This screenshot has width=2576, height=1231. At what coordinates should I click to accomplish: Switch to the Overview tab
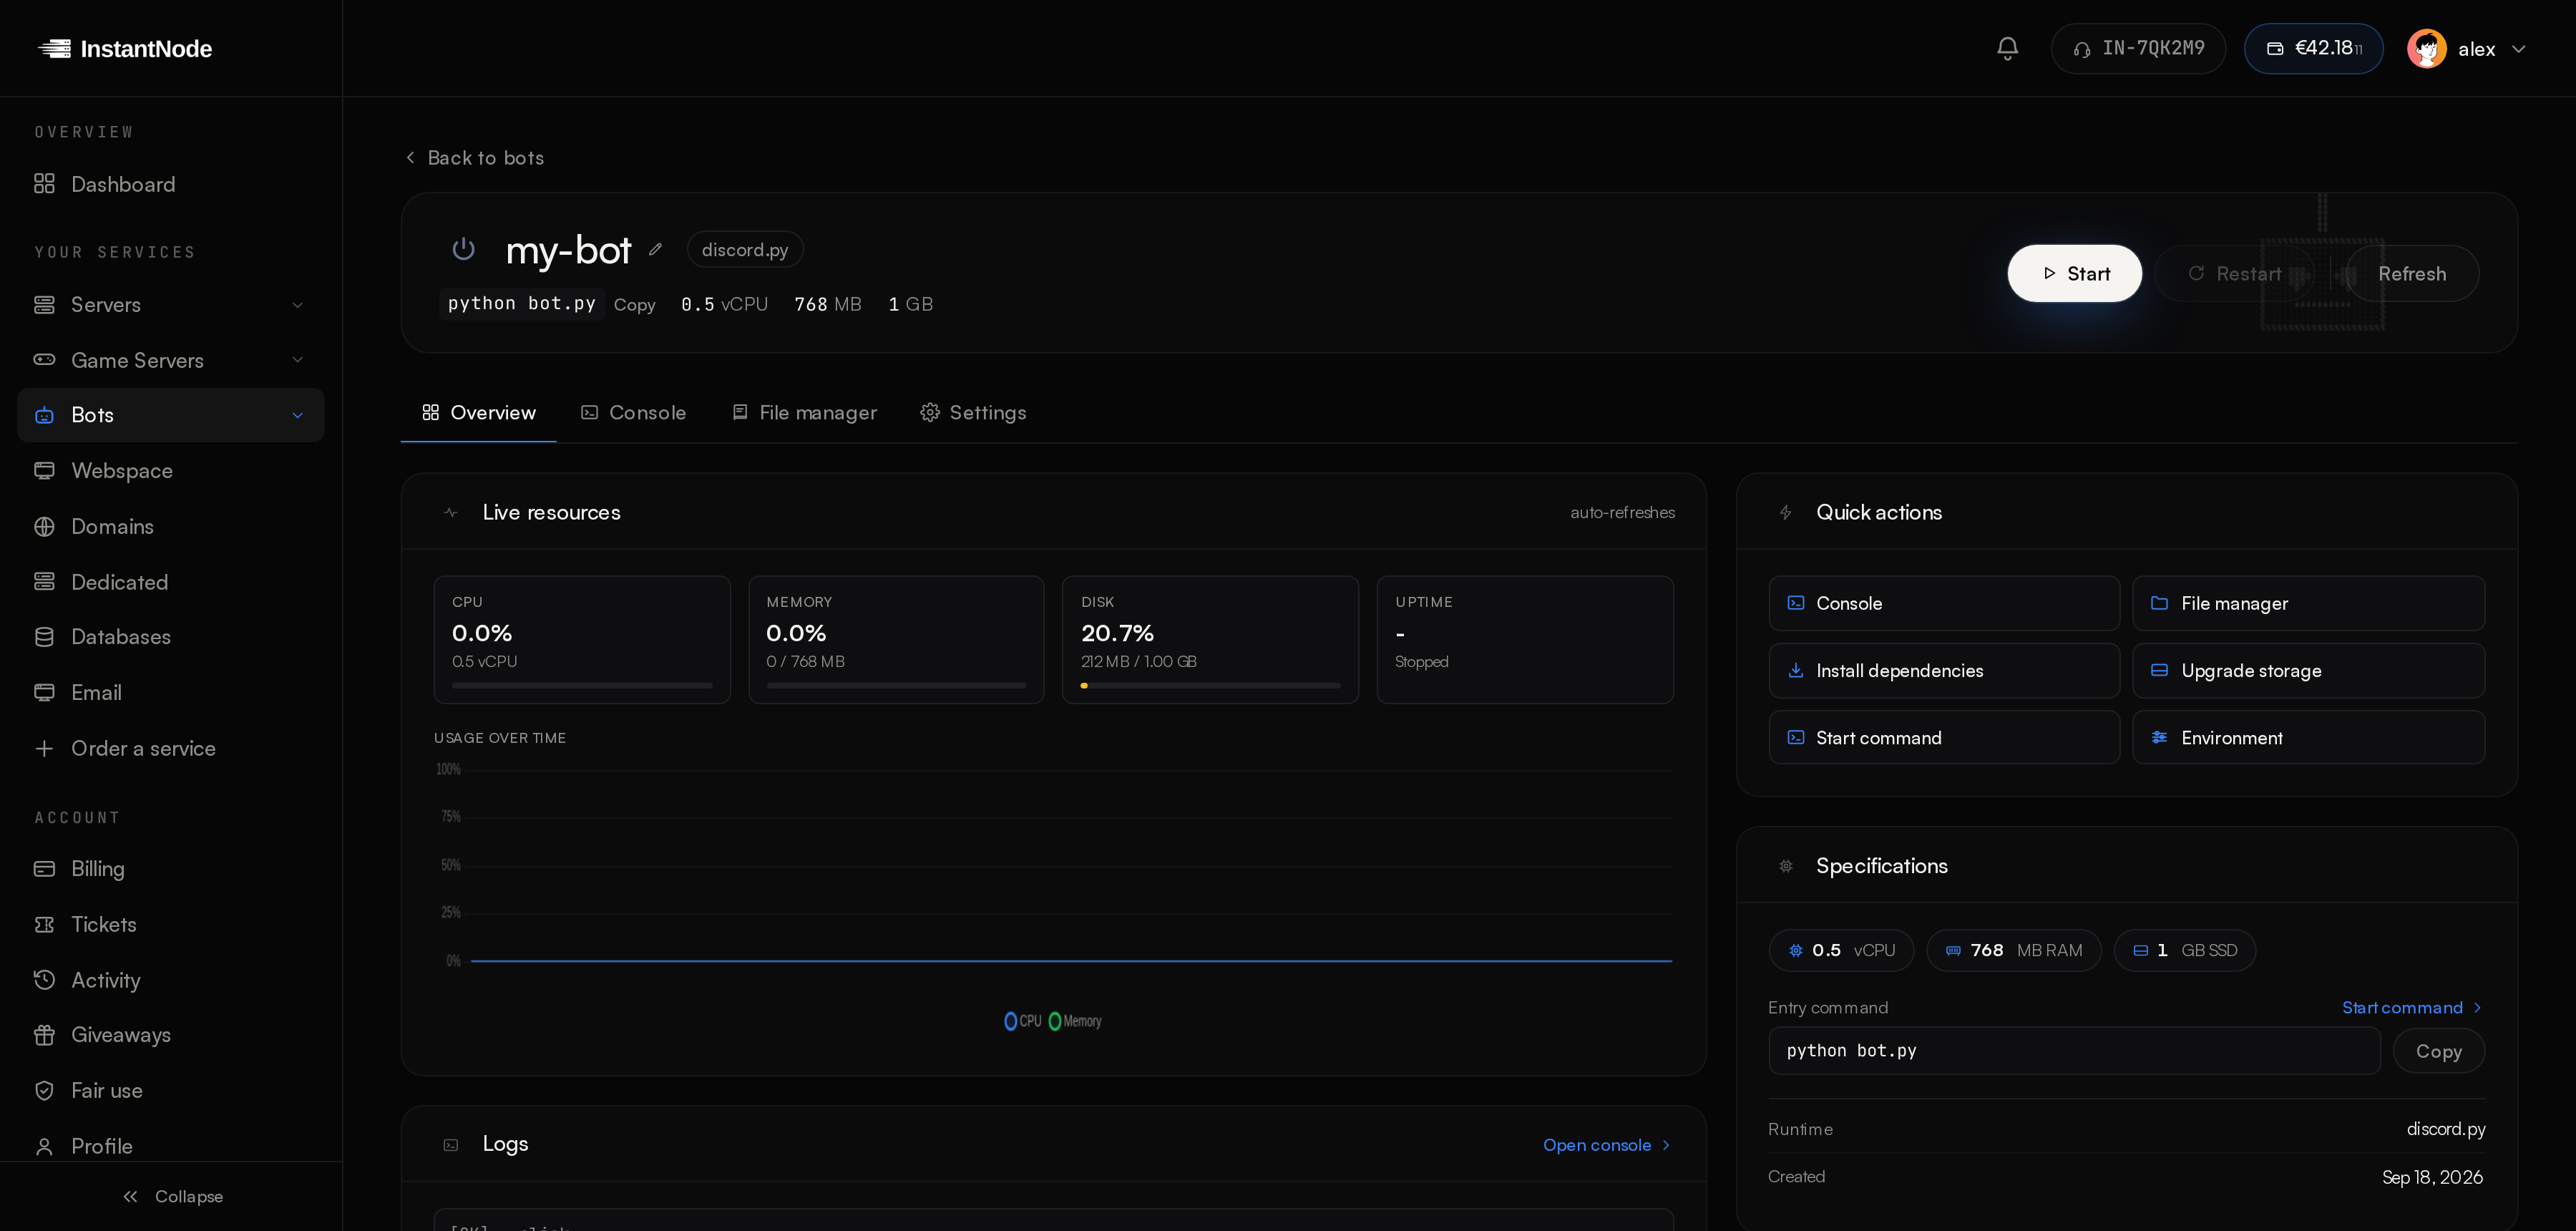[x=479, y=413]
